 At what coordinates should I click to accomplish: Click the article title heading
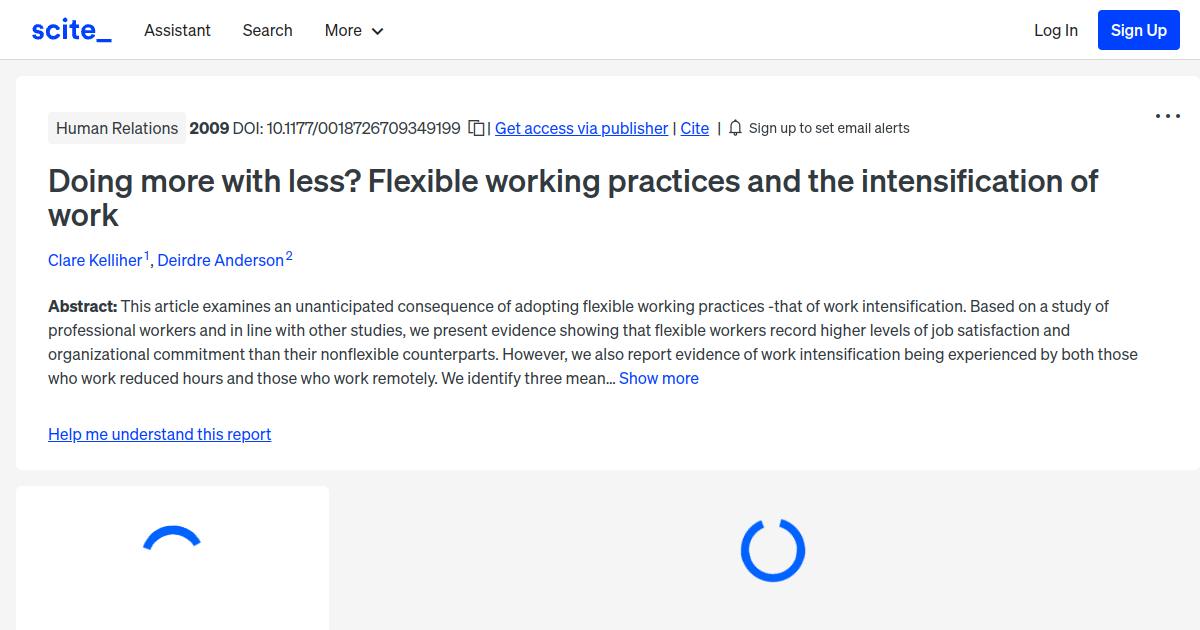pyautogui.click(x=573, y=197)
